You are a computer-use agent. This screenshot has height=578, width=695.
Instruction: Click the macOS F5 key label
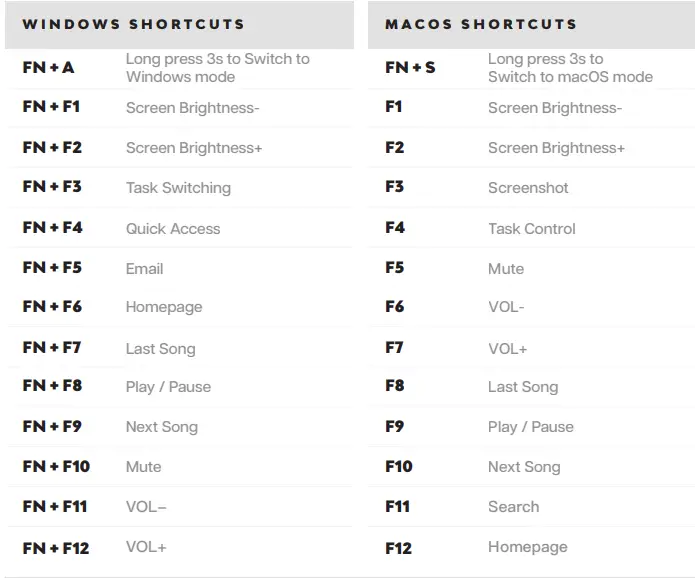pyautogui.click(x=394, y=268)
